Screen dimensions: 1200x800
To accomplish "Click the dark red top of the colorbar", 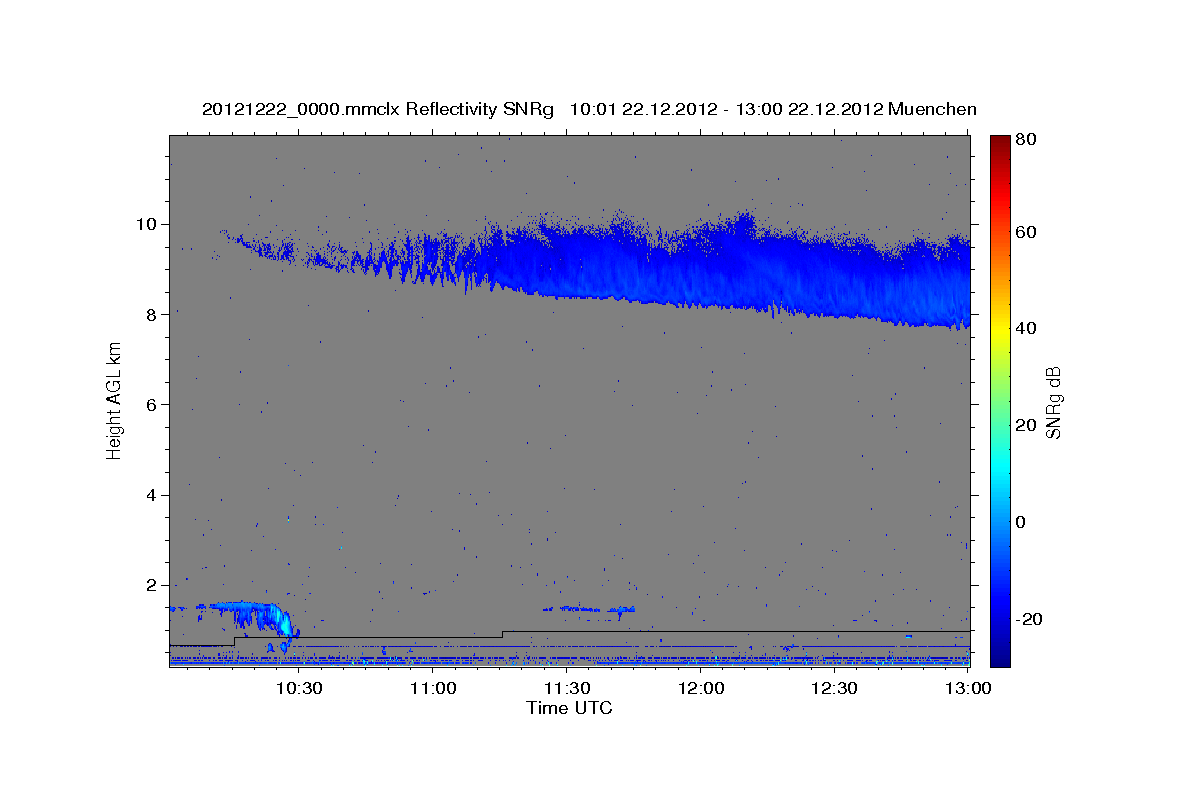I will point(1000,142).
